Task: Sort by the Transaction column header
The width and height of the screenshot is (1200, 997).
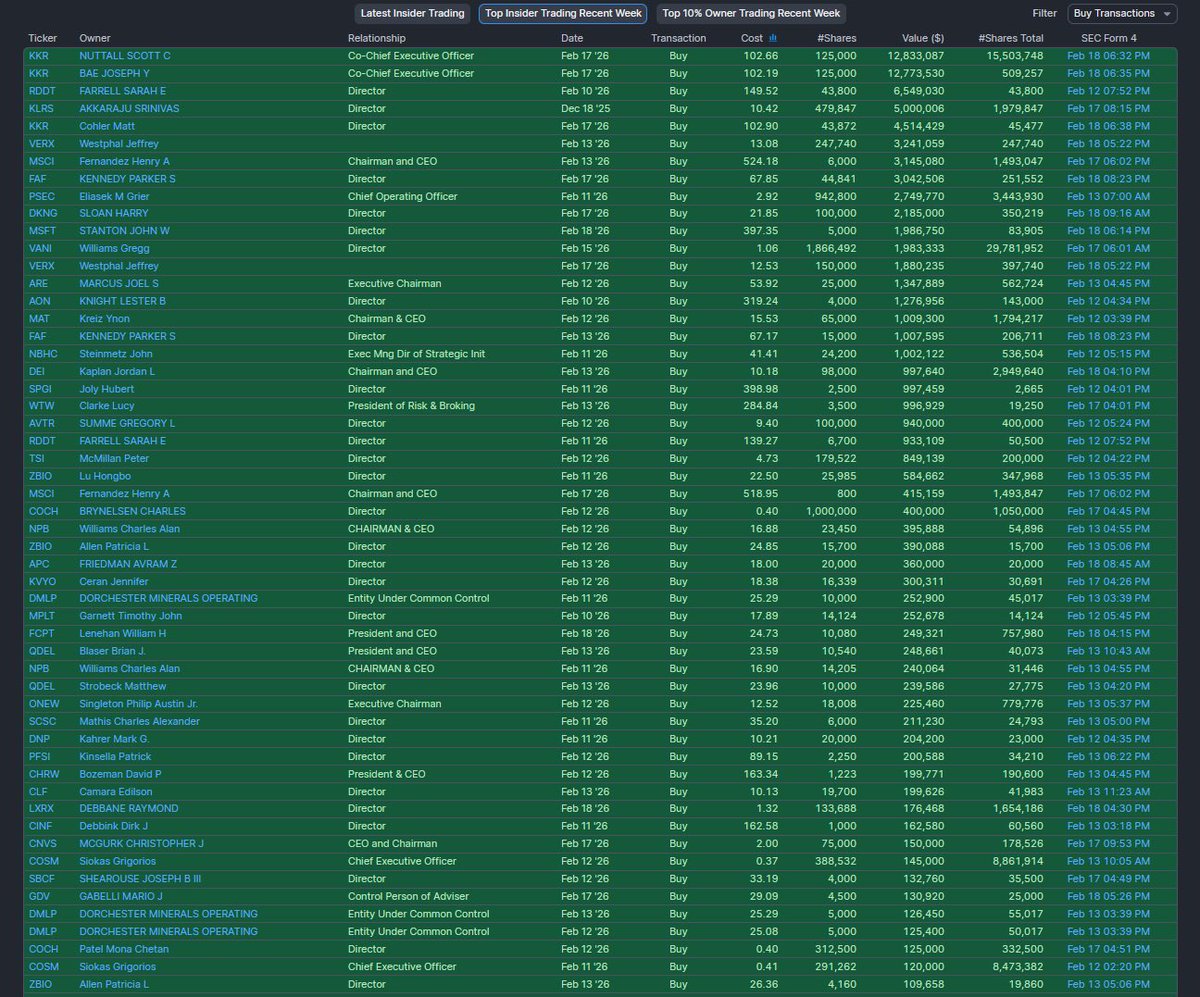Action: (x=678, y=38)
